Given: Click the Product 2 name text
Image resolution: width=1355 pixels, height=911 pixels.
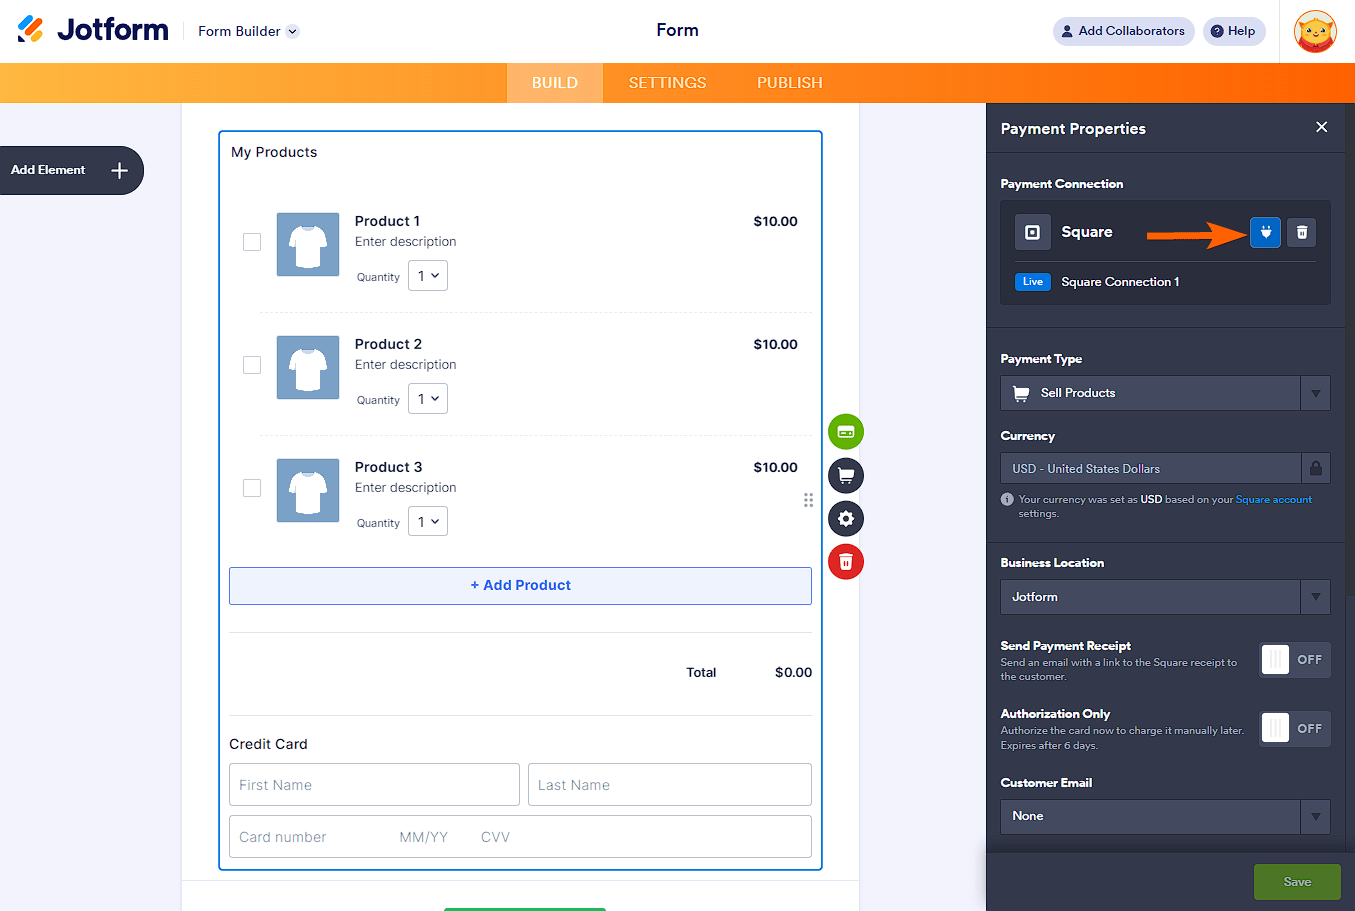Looking at the screenshot, I should [x=388, y=344].
